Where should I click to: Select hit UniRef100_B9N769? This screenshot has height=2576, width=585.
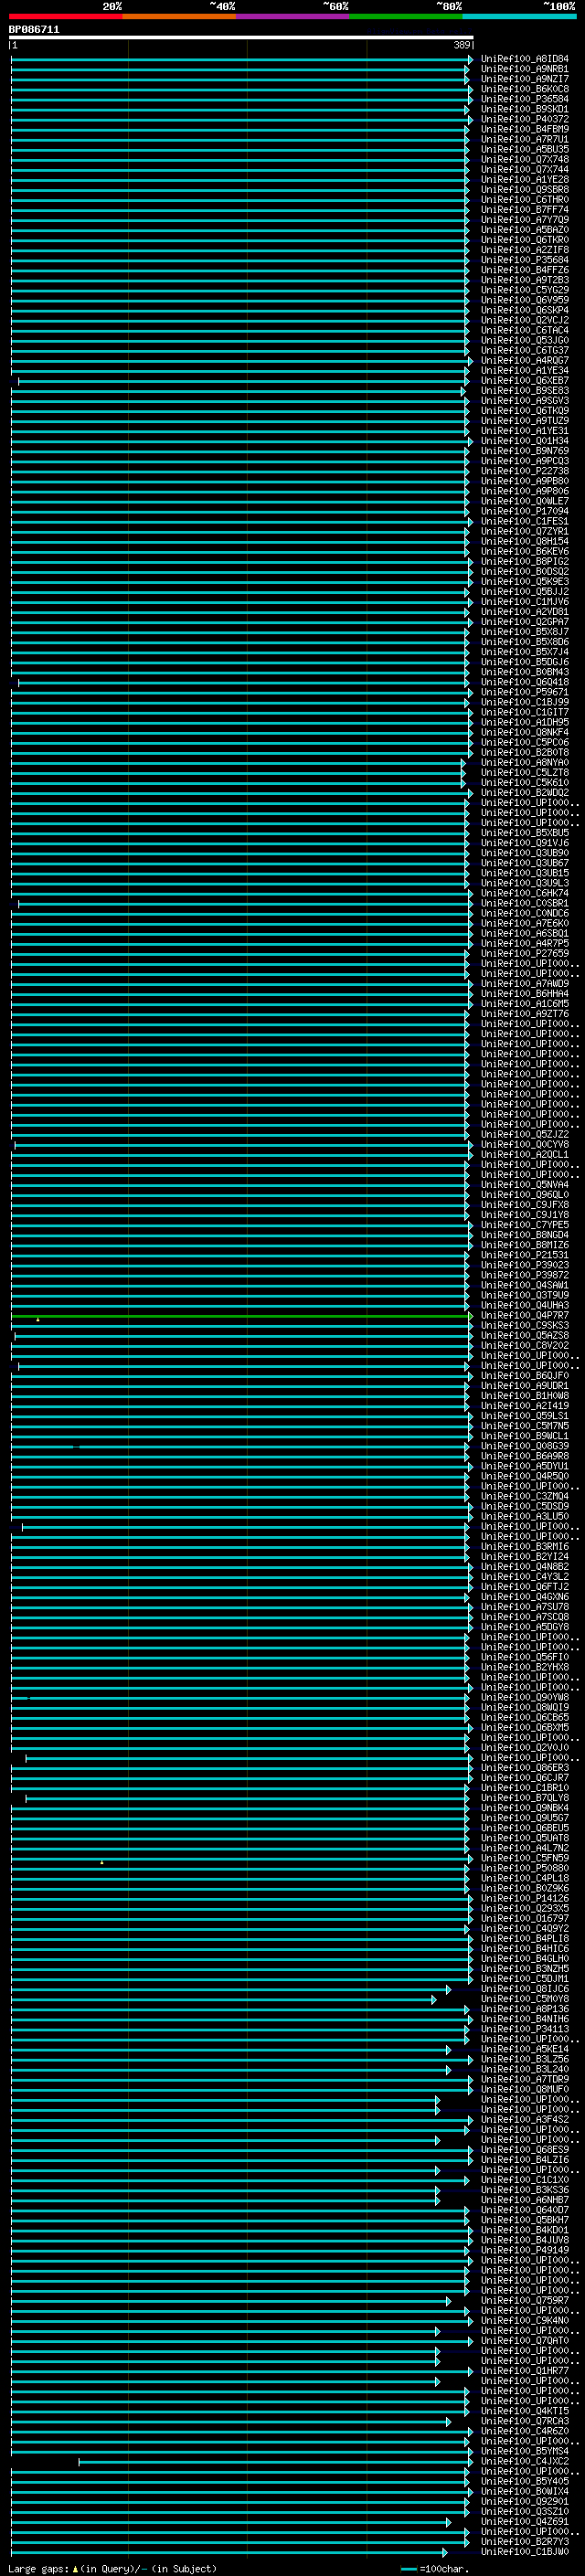(524, 451)
